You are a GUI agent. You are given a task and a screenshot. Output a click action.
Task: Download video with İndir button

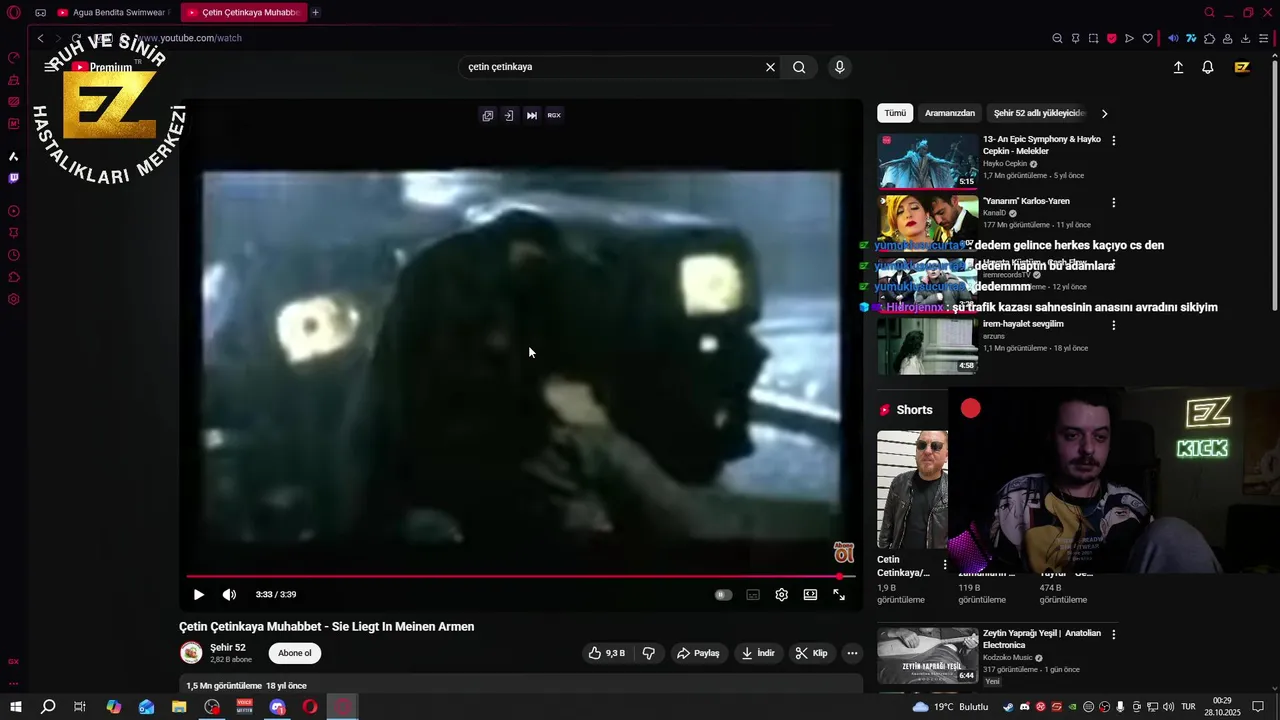pyautogui.click(x=757, y=653)
